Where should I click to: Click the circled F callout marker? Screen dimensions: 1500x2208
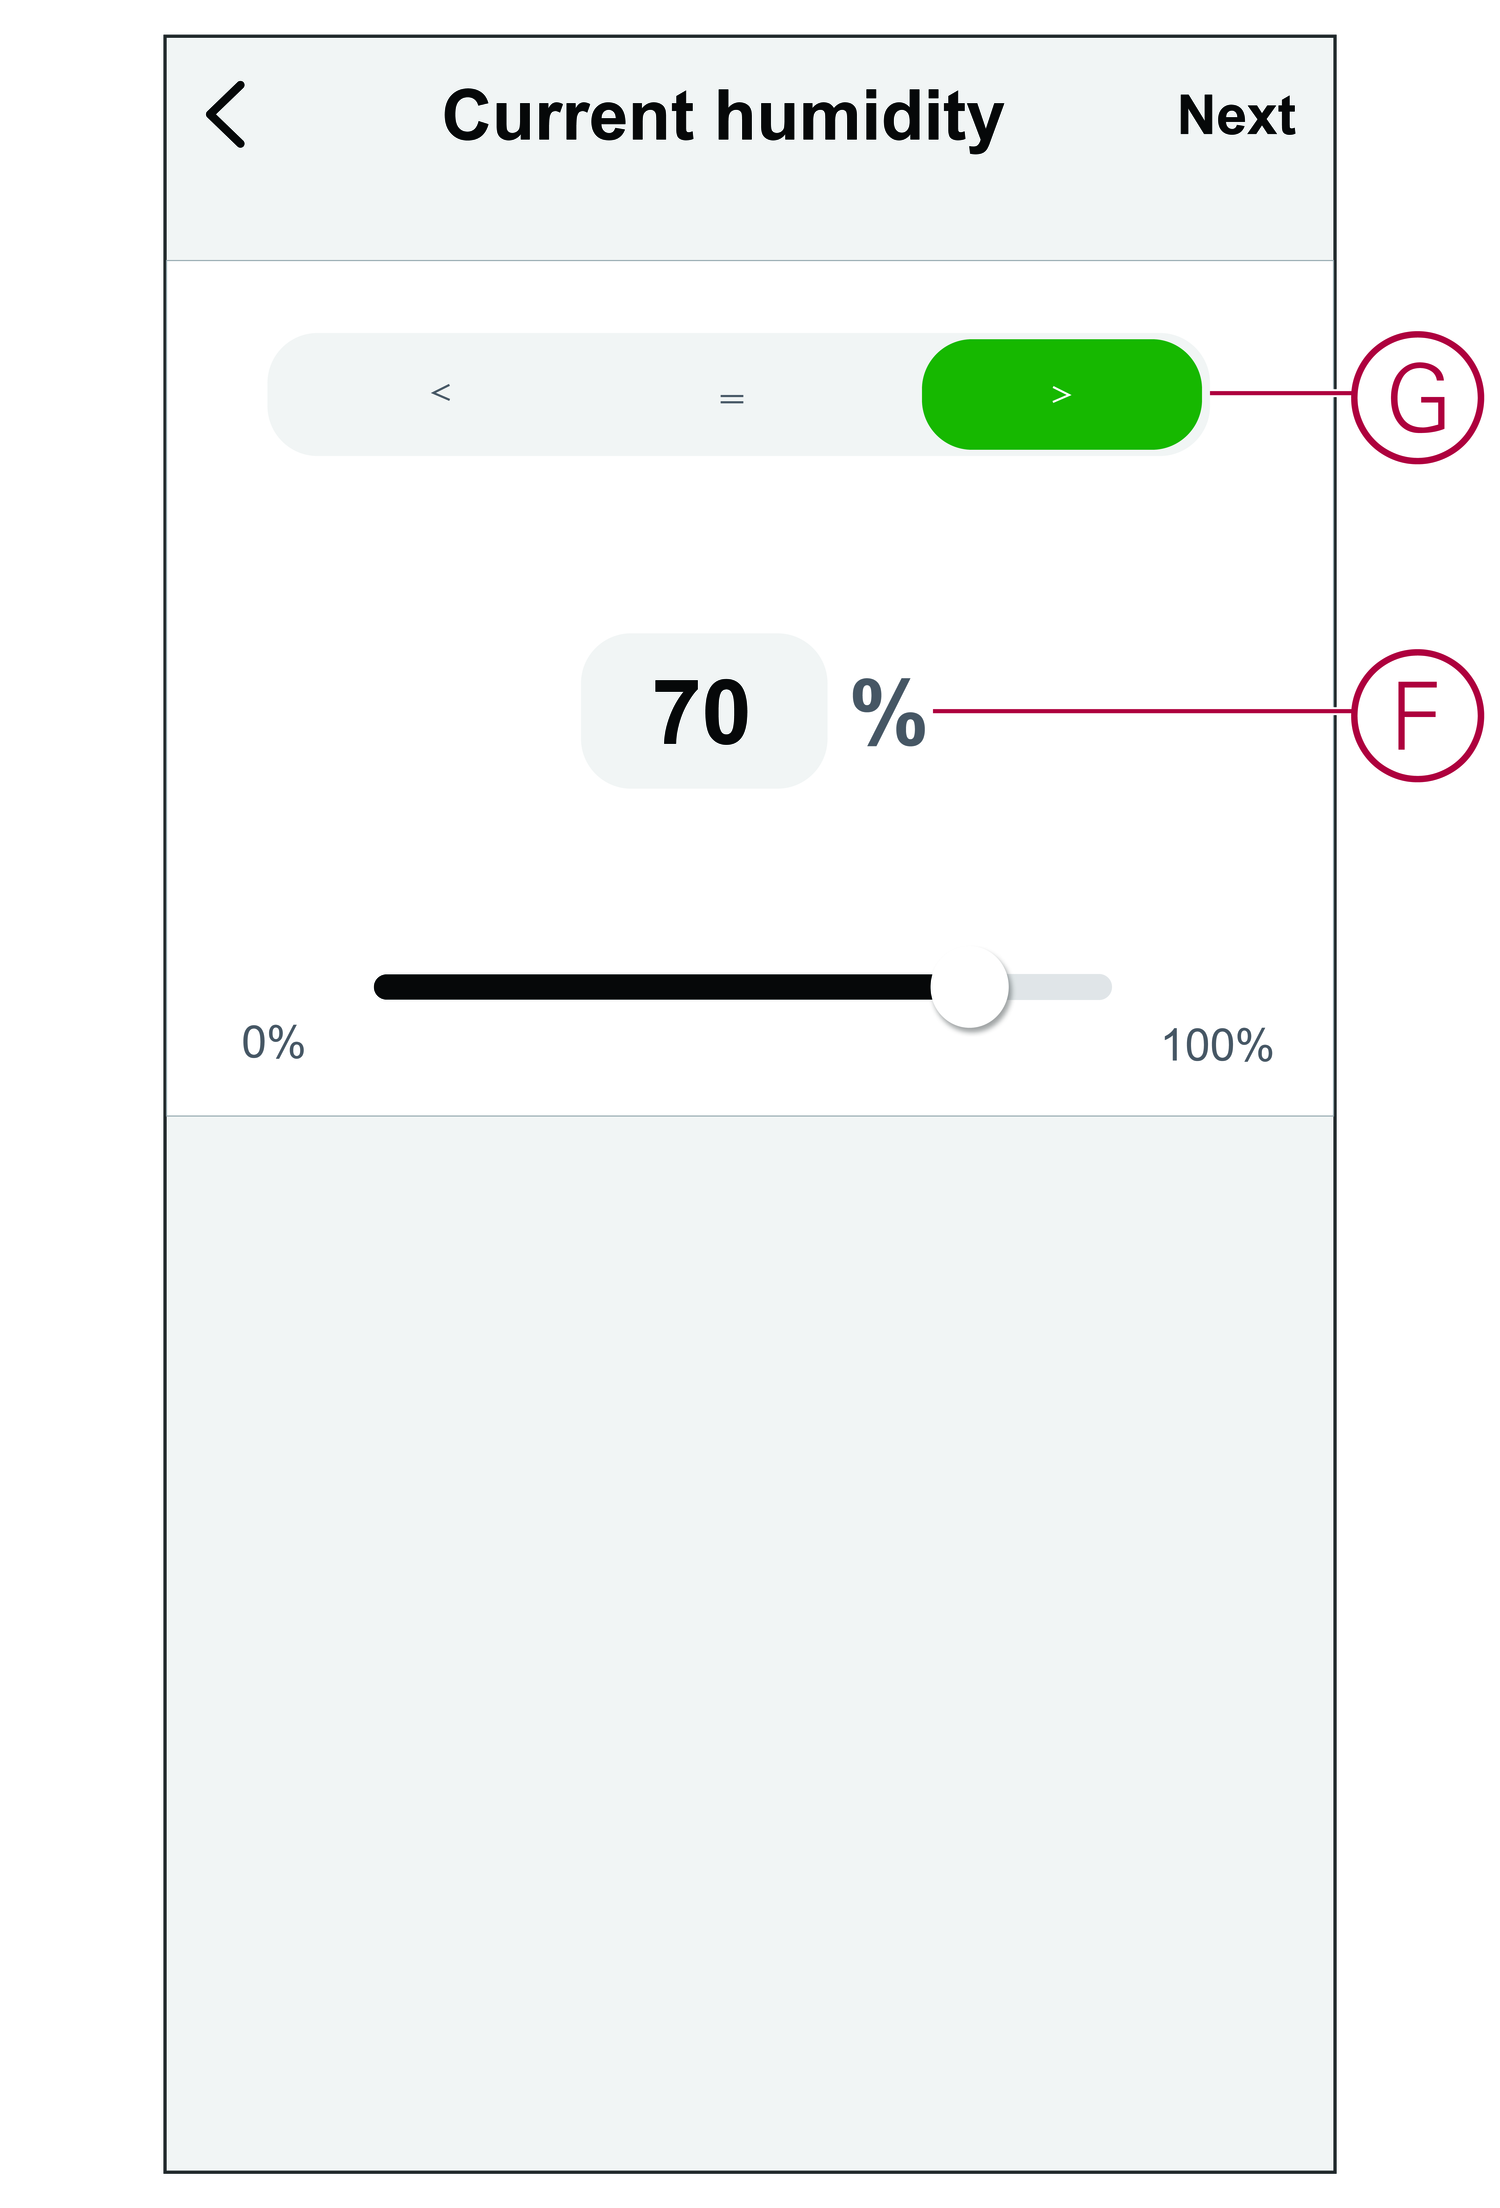(x=1416, y=715)
